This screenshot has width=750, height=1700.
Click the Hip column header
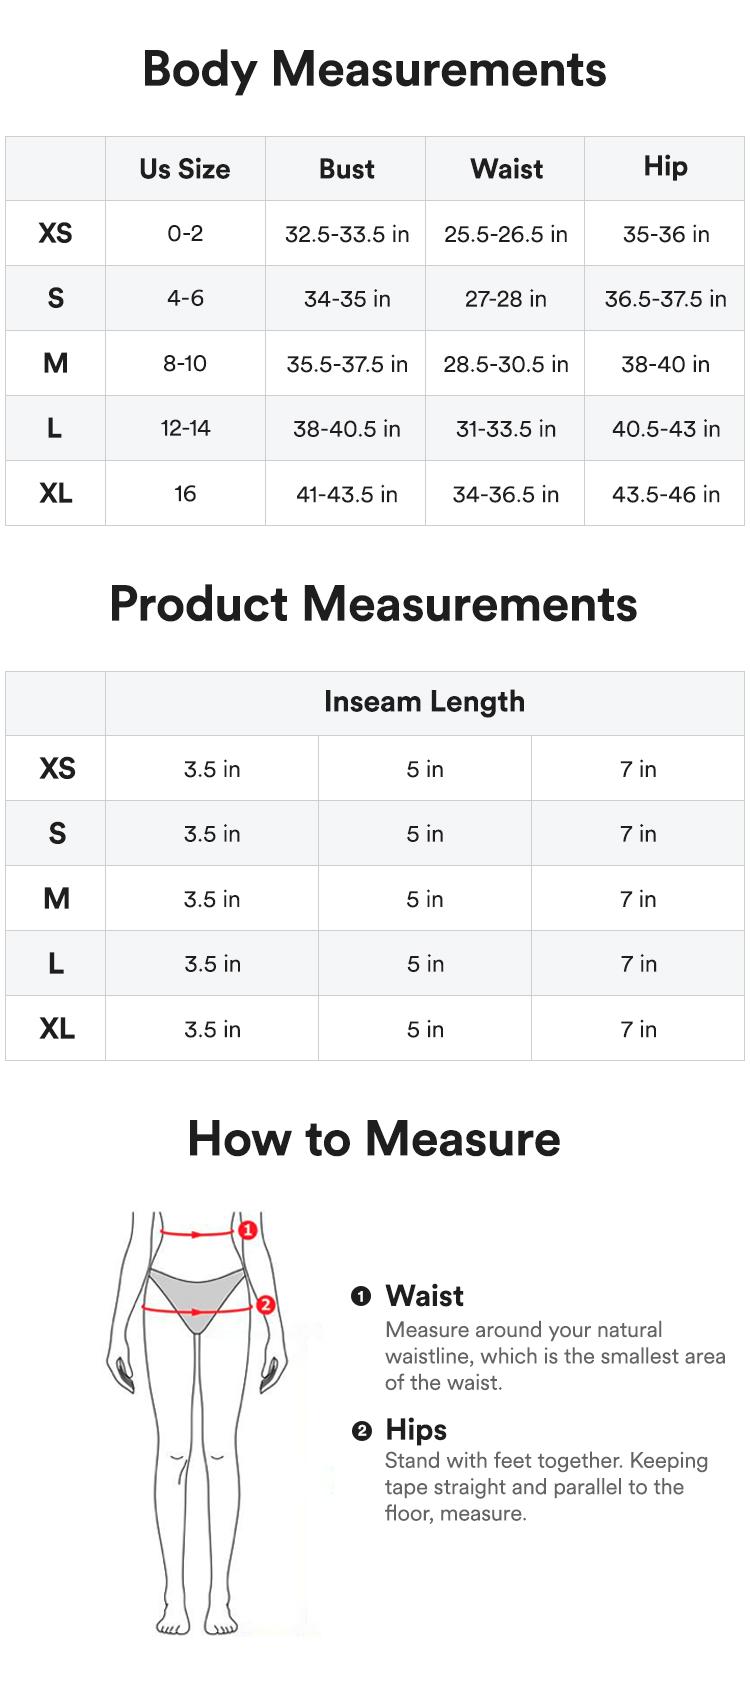tap(665, 167)
